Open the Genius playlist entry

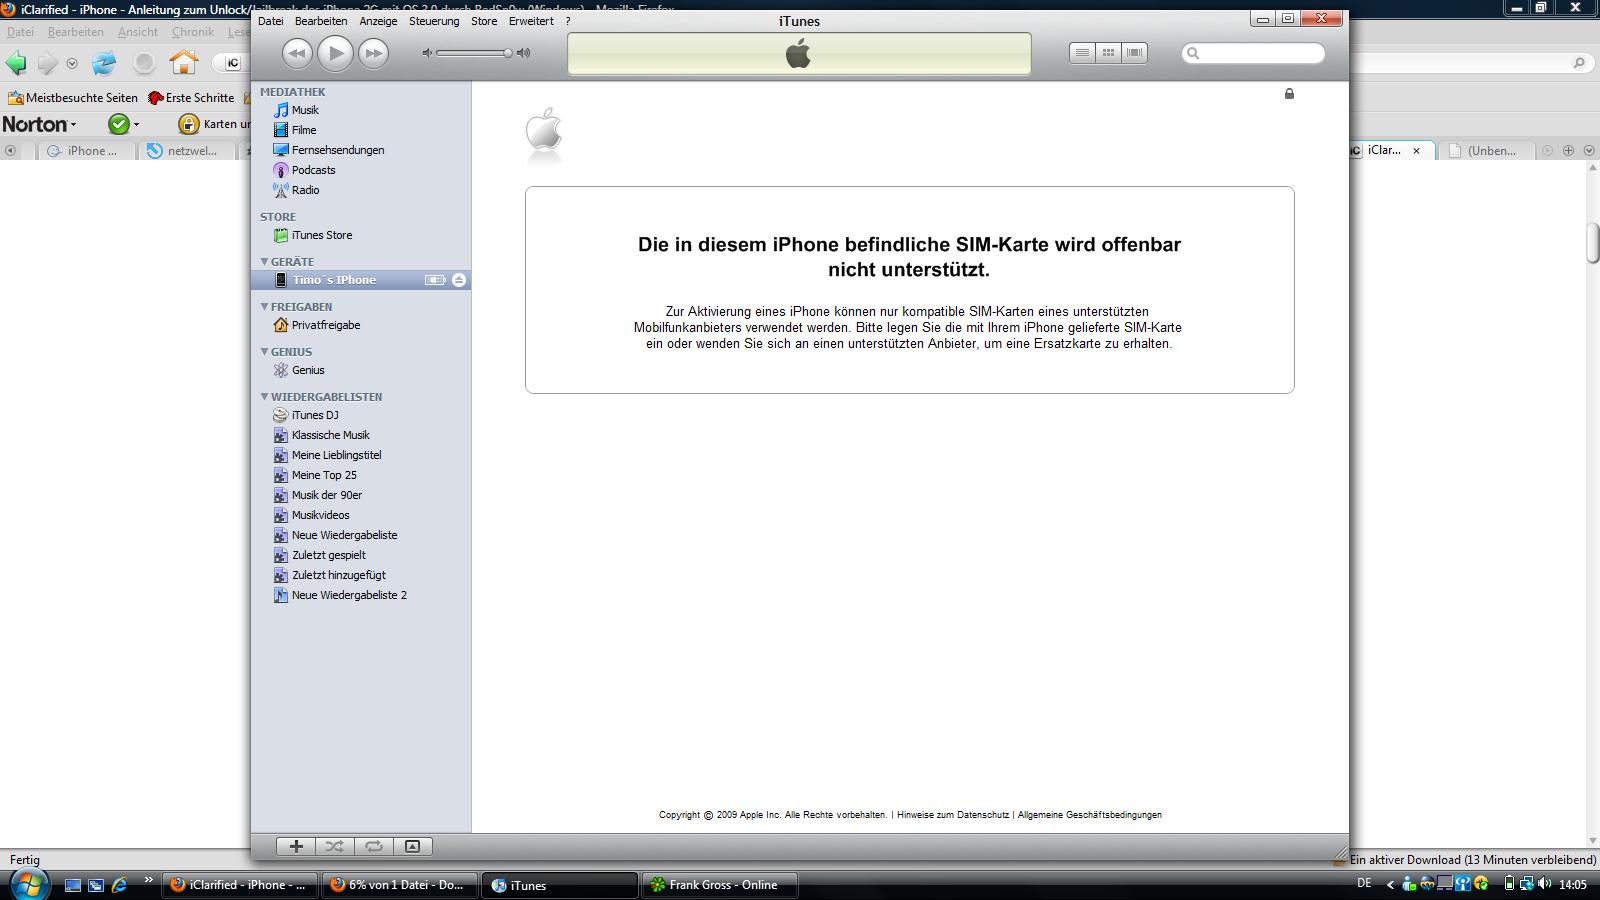point(307,370)
